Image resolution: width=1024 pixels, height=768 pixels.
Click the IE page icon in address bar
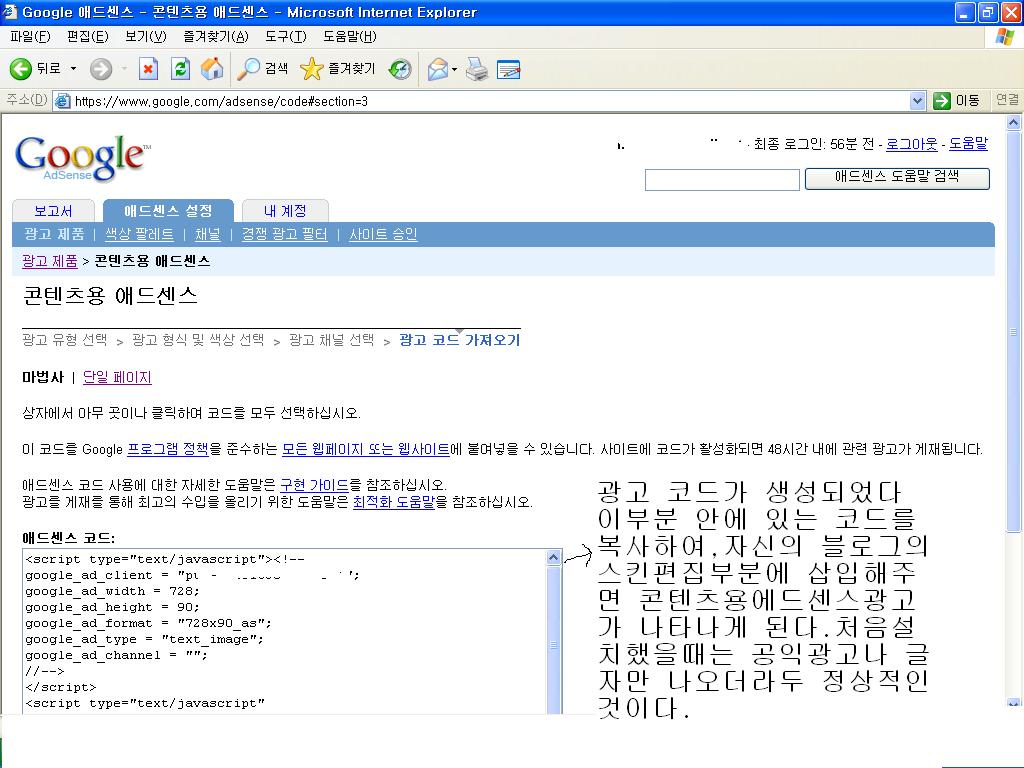coord(63,101)
